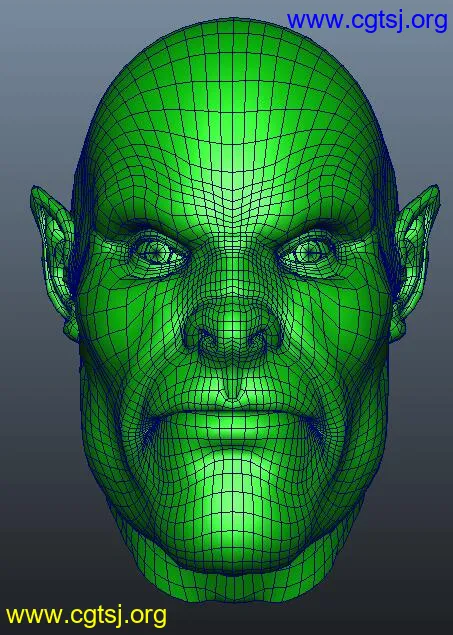Click the pupil of the right eye

(310, 254)
